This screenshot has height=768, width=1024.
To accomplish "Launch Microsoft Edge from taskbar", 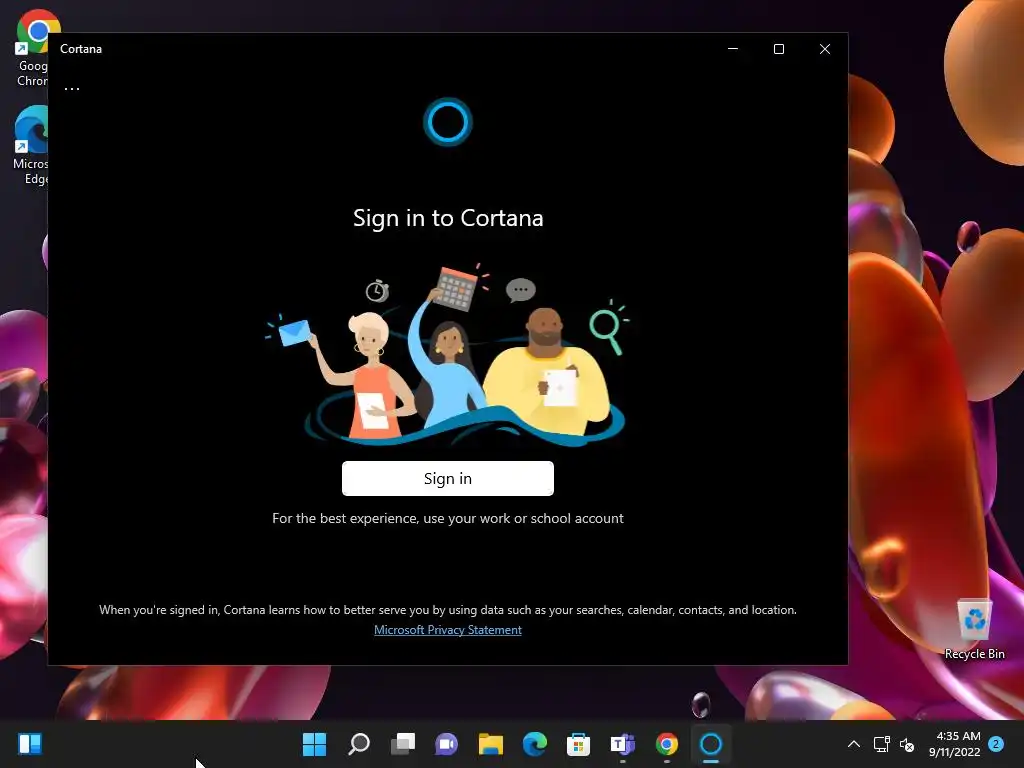I will click(535, 744).
